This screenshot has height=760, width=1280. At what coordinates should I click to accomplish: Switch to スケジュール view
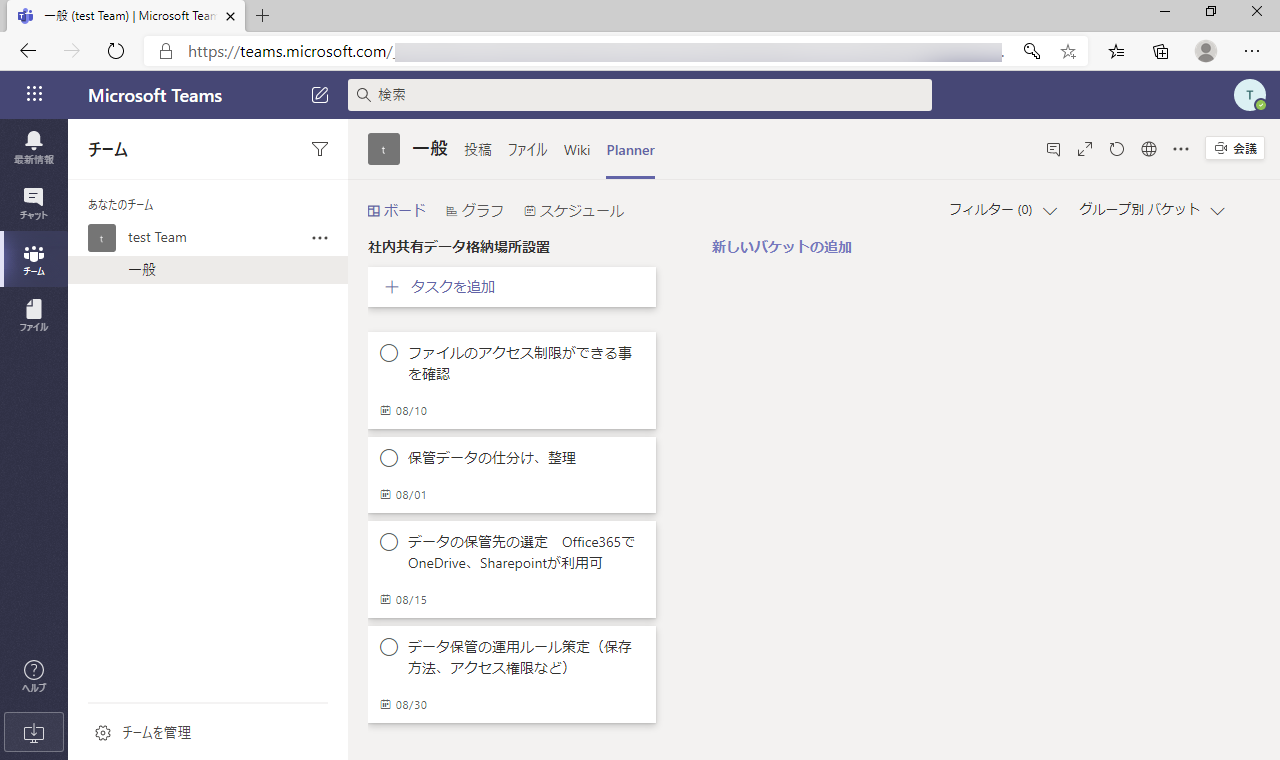pyautogui.click(x=574, y=211)
